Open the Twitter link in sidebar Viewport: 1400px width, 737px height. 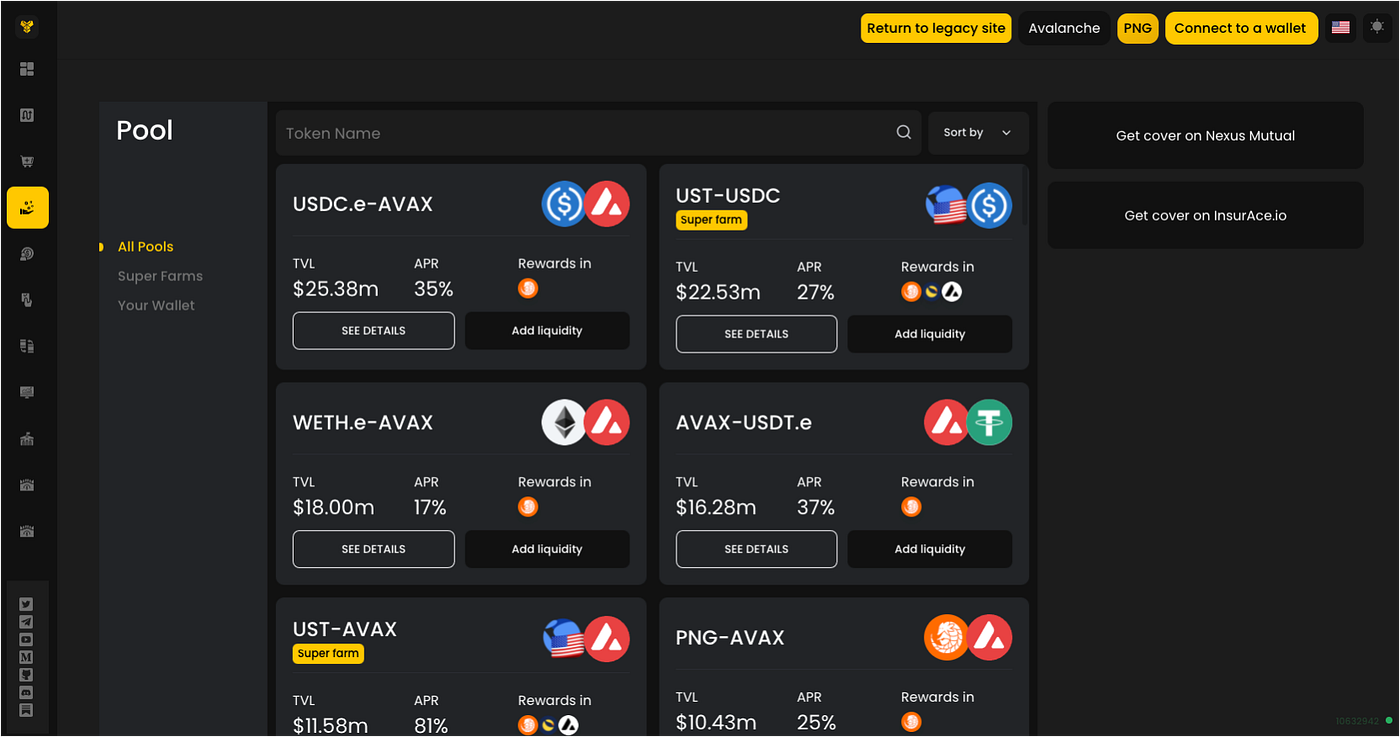(27, 604)
